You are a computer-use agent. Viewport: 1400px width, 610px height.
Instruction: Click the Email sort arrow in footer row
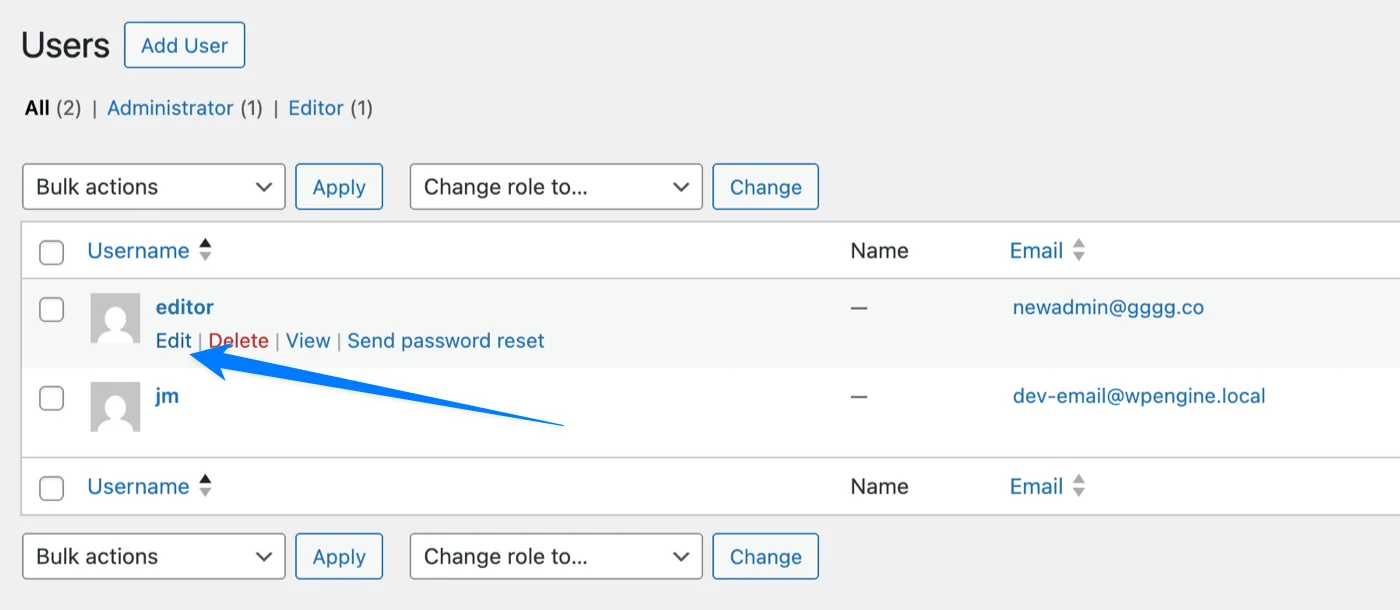click(x=1079, y=486)
